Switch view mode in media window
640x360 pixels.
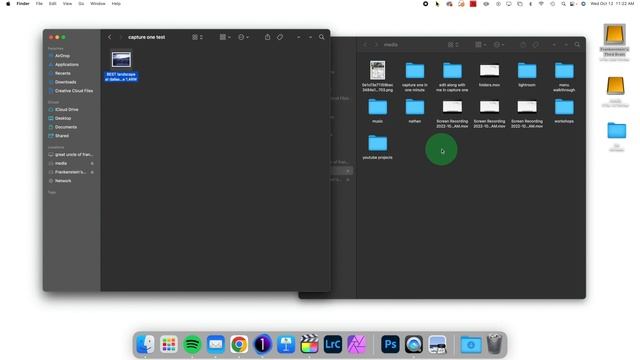coord(453,44)
